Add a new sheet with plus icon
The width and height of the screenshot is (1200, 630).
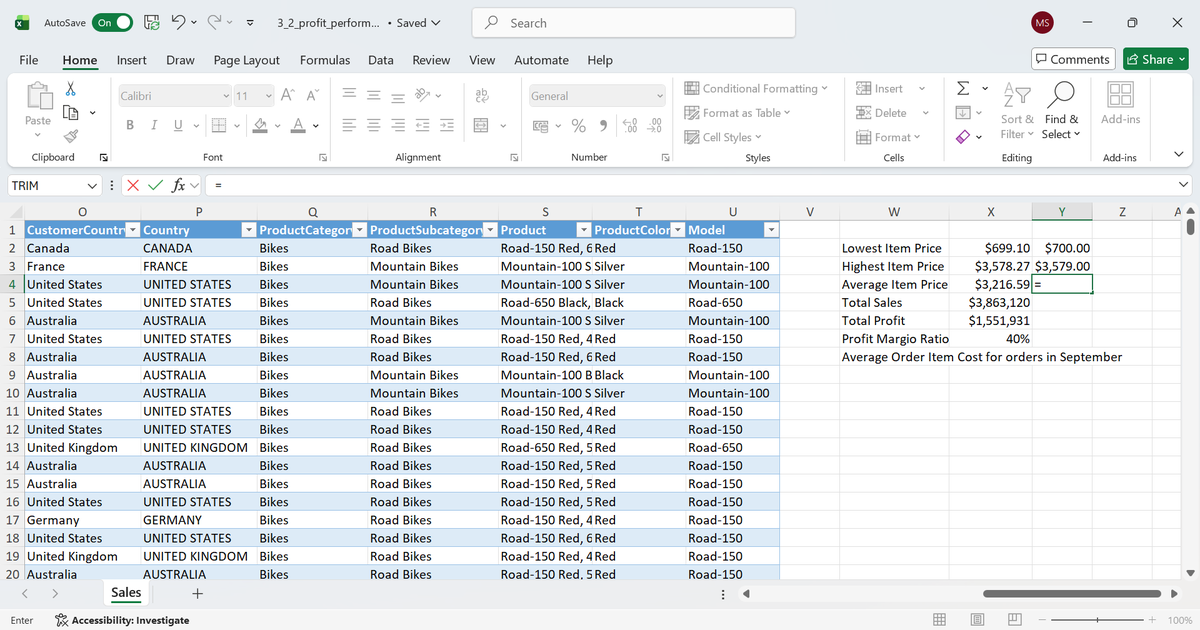click(x=198, y=593)
